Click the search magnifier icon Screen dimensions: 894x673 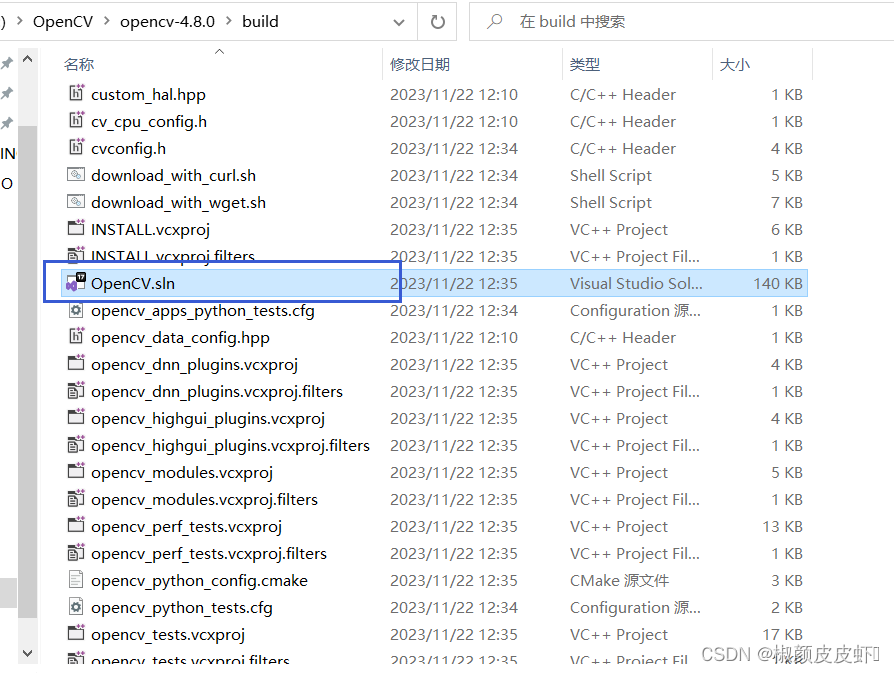(494, 21)
